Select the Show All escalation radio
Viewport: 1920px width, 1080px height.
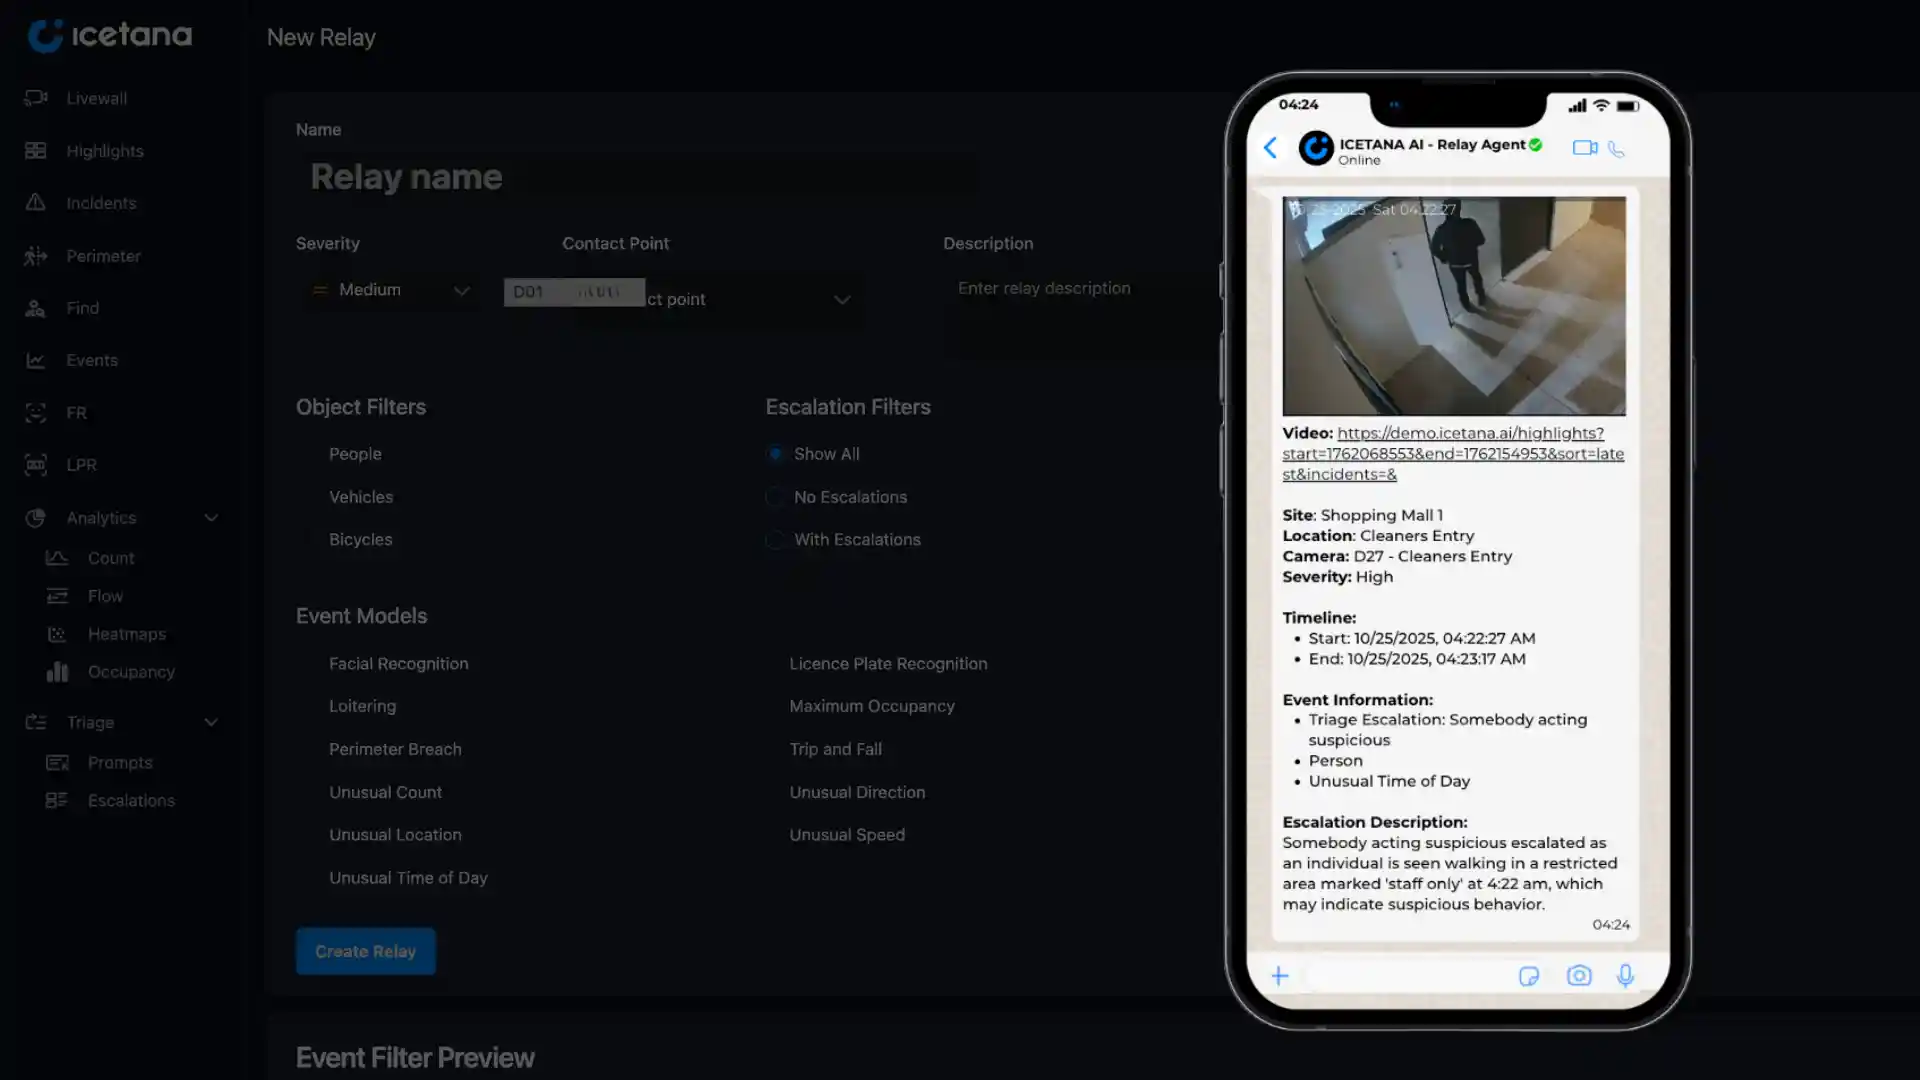point(775,454)
